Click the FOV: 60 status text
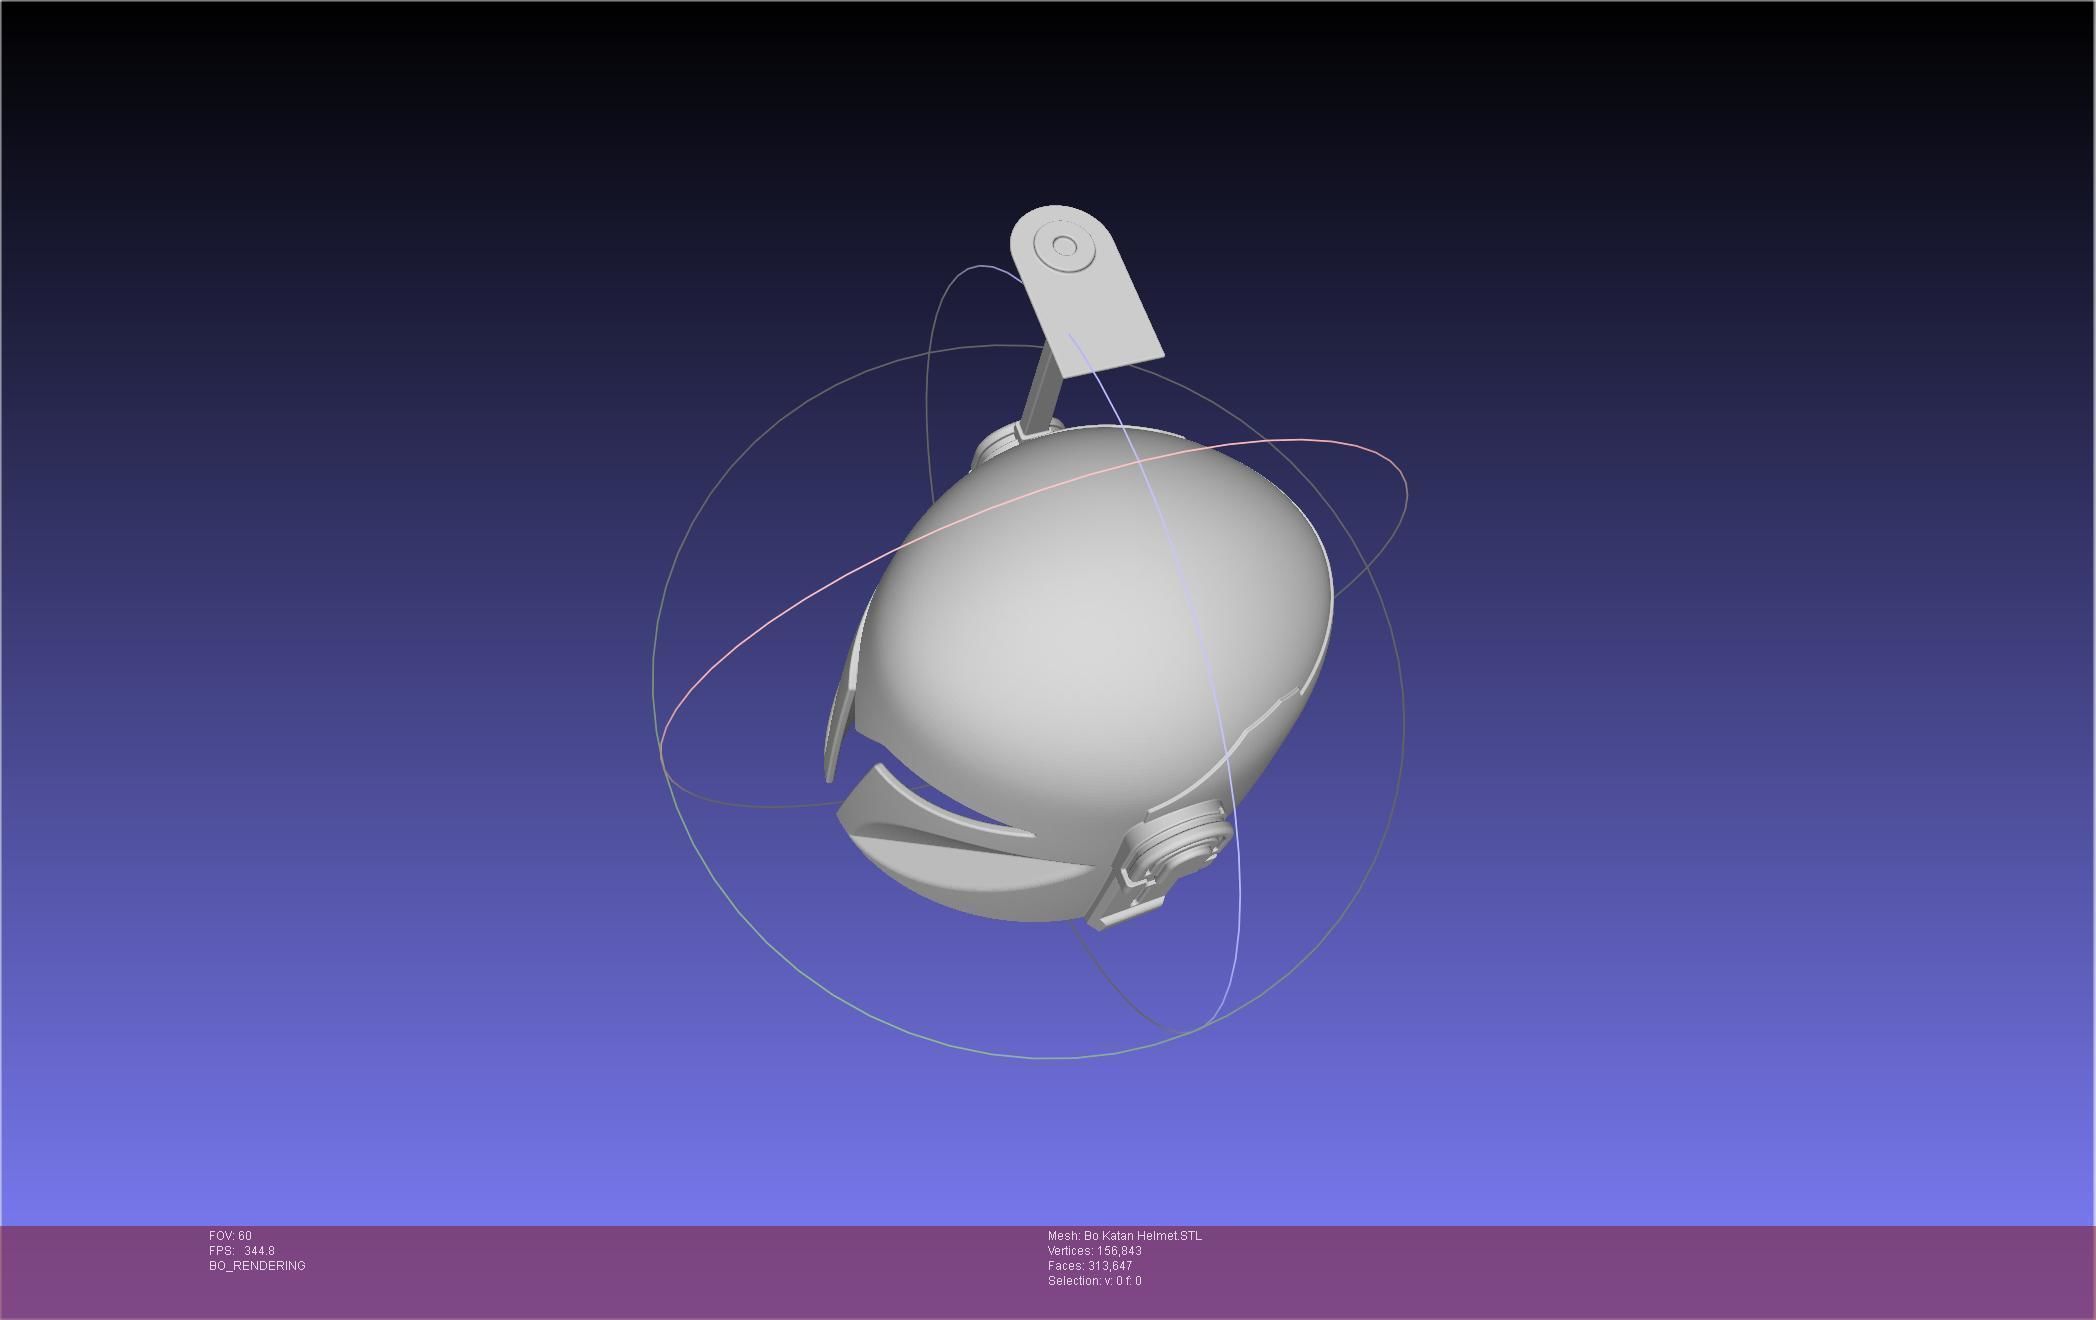The height and width of the screenshot is (1320, 2096). click(230, 1236)
